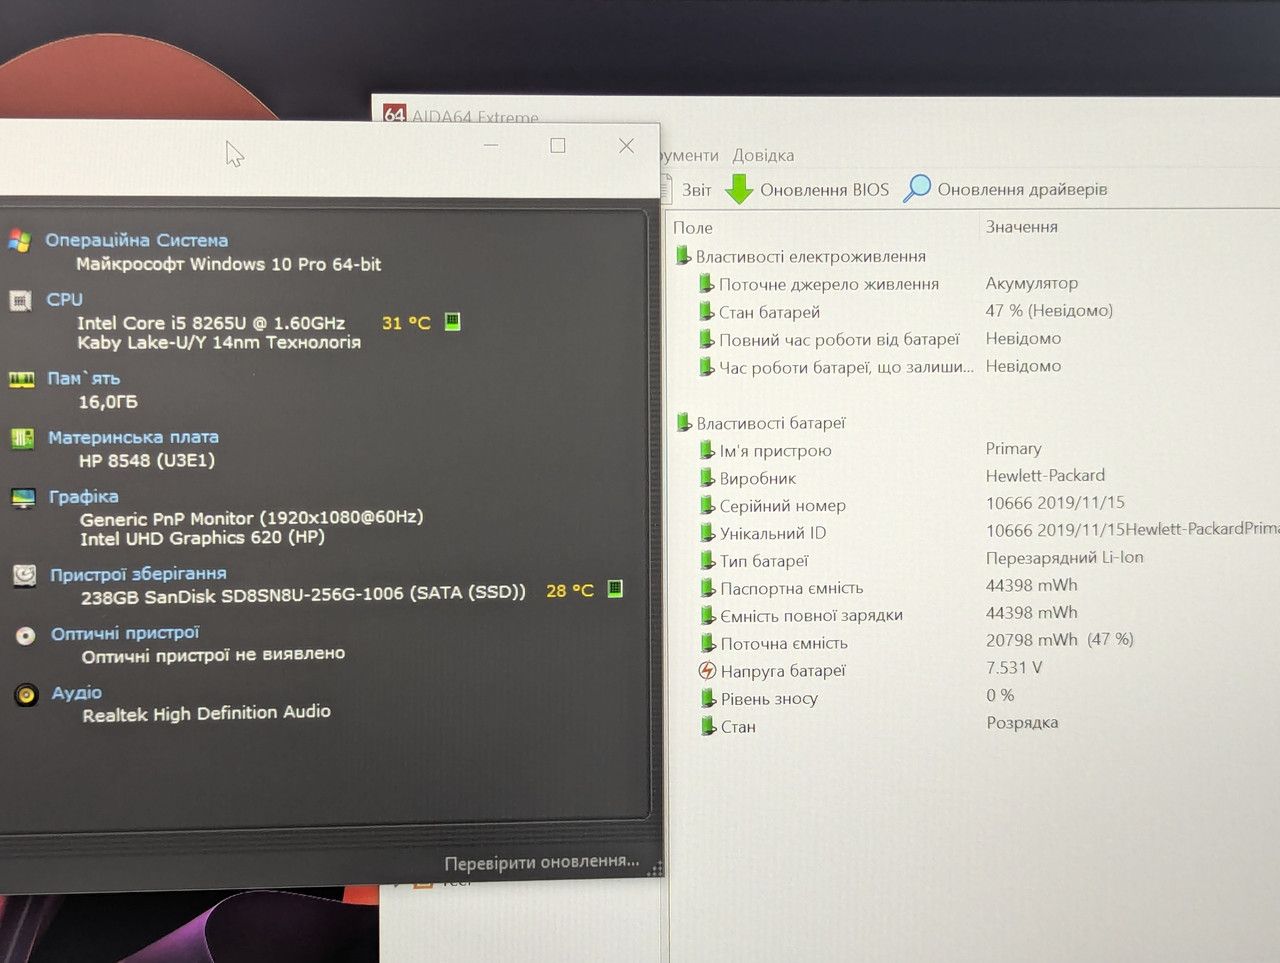The height and width of the screenshot is (963, 1280).
Task: Click the disc icon beside Оптичні пристрої
Action: tap(26, 635)
